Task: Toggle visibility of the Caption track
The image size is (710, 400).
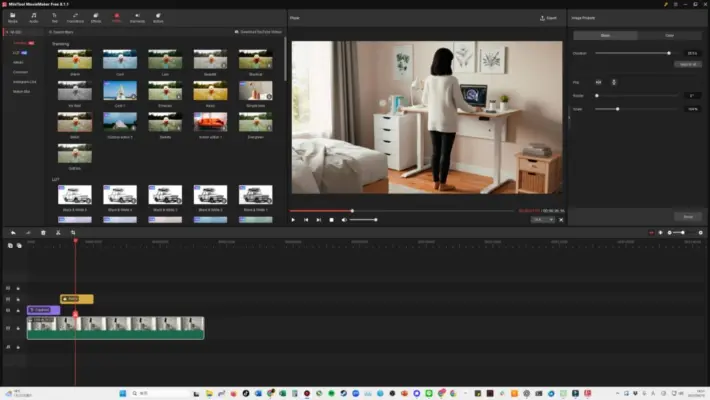Action: [x=8, y=310]
